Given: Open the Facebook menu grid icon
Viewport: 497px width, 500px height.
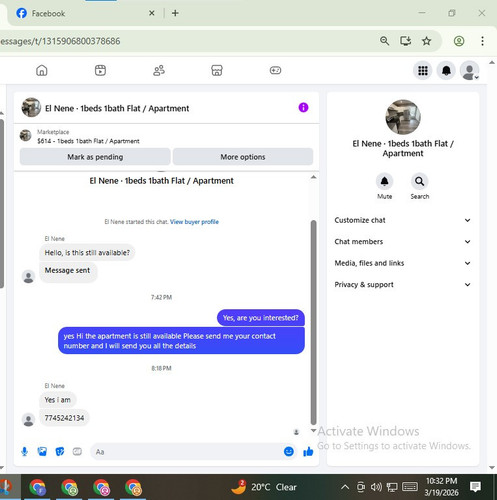Looking at the screenshot, I should [423, 71].
